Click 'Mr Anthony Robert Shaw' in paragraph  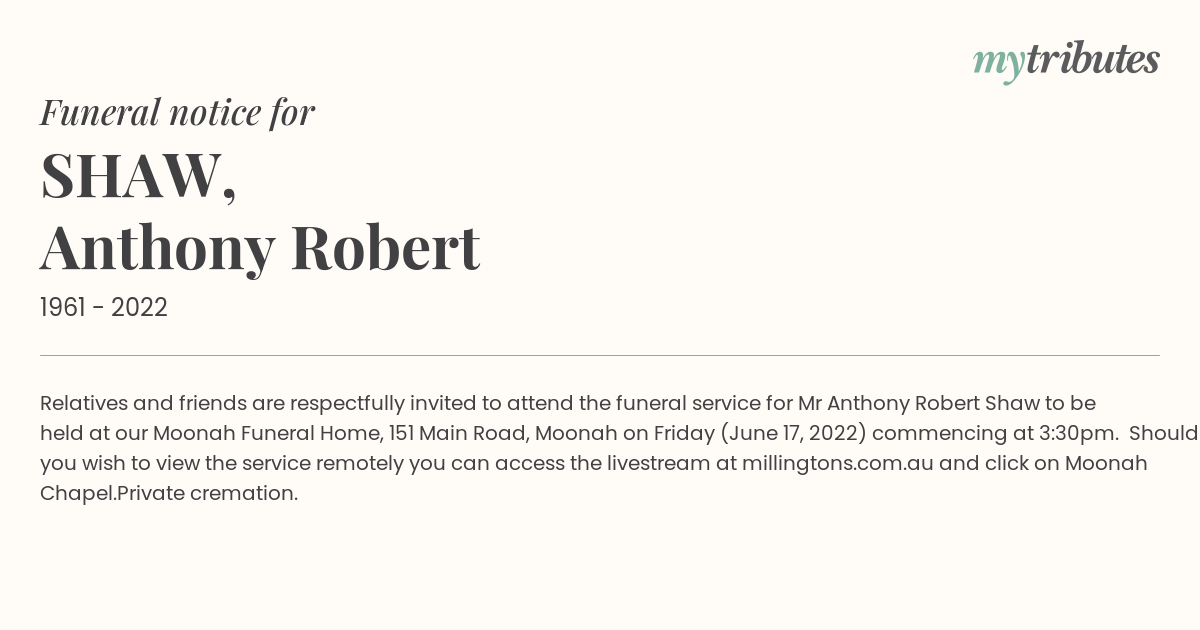coord(918,403)
